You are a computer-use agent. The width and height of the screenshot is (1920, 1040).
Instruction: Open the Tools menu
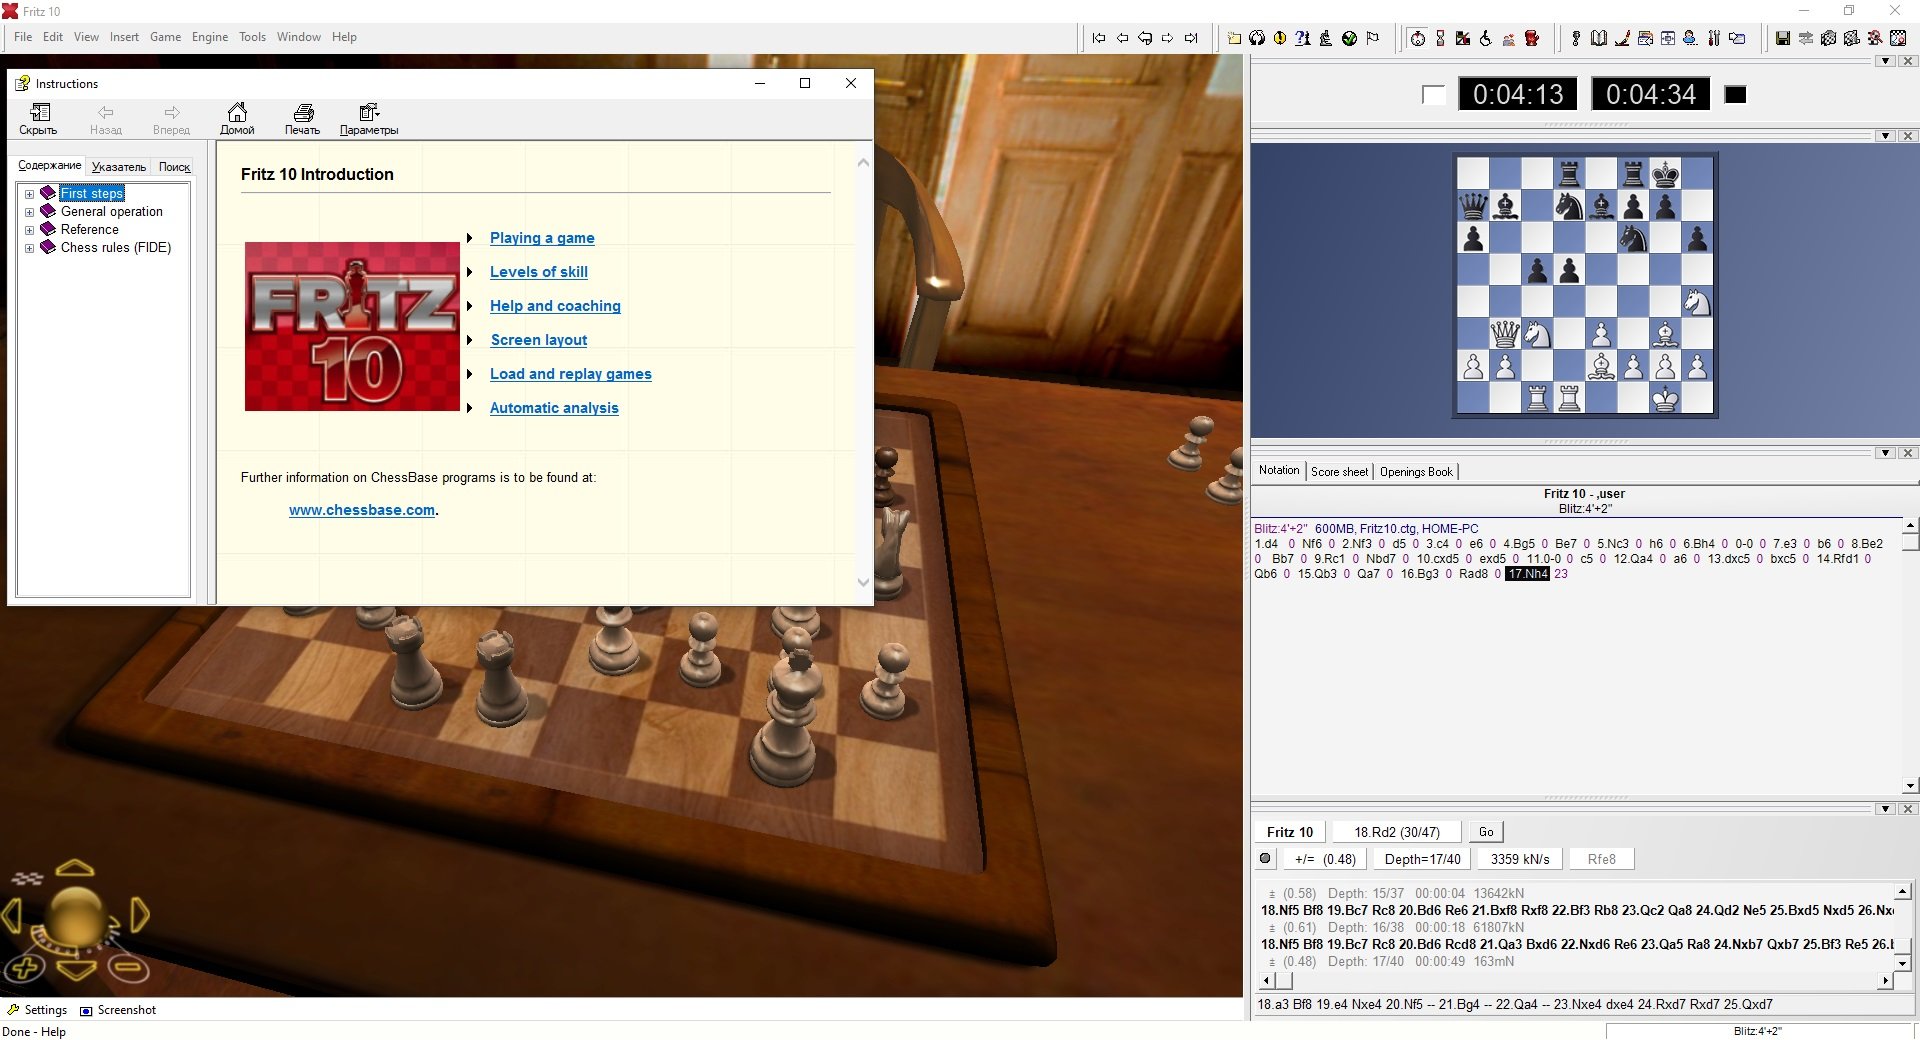pyautogui.click(x=252, y=37)
